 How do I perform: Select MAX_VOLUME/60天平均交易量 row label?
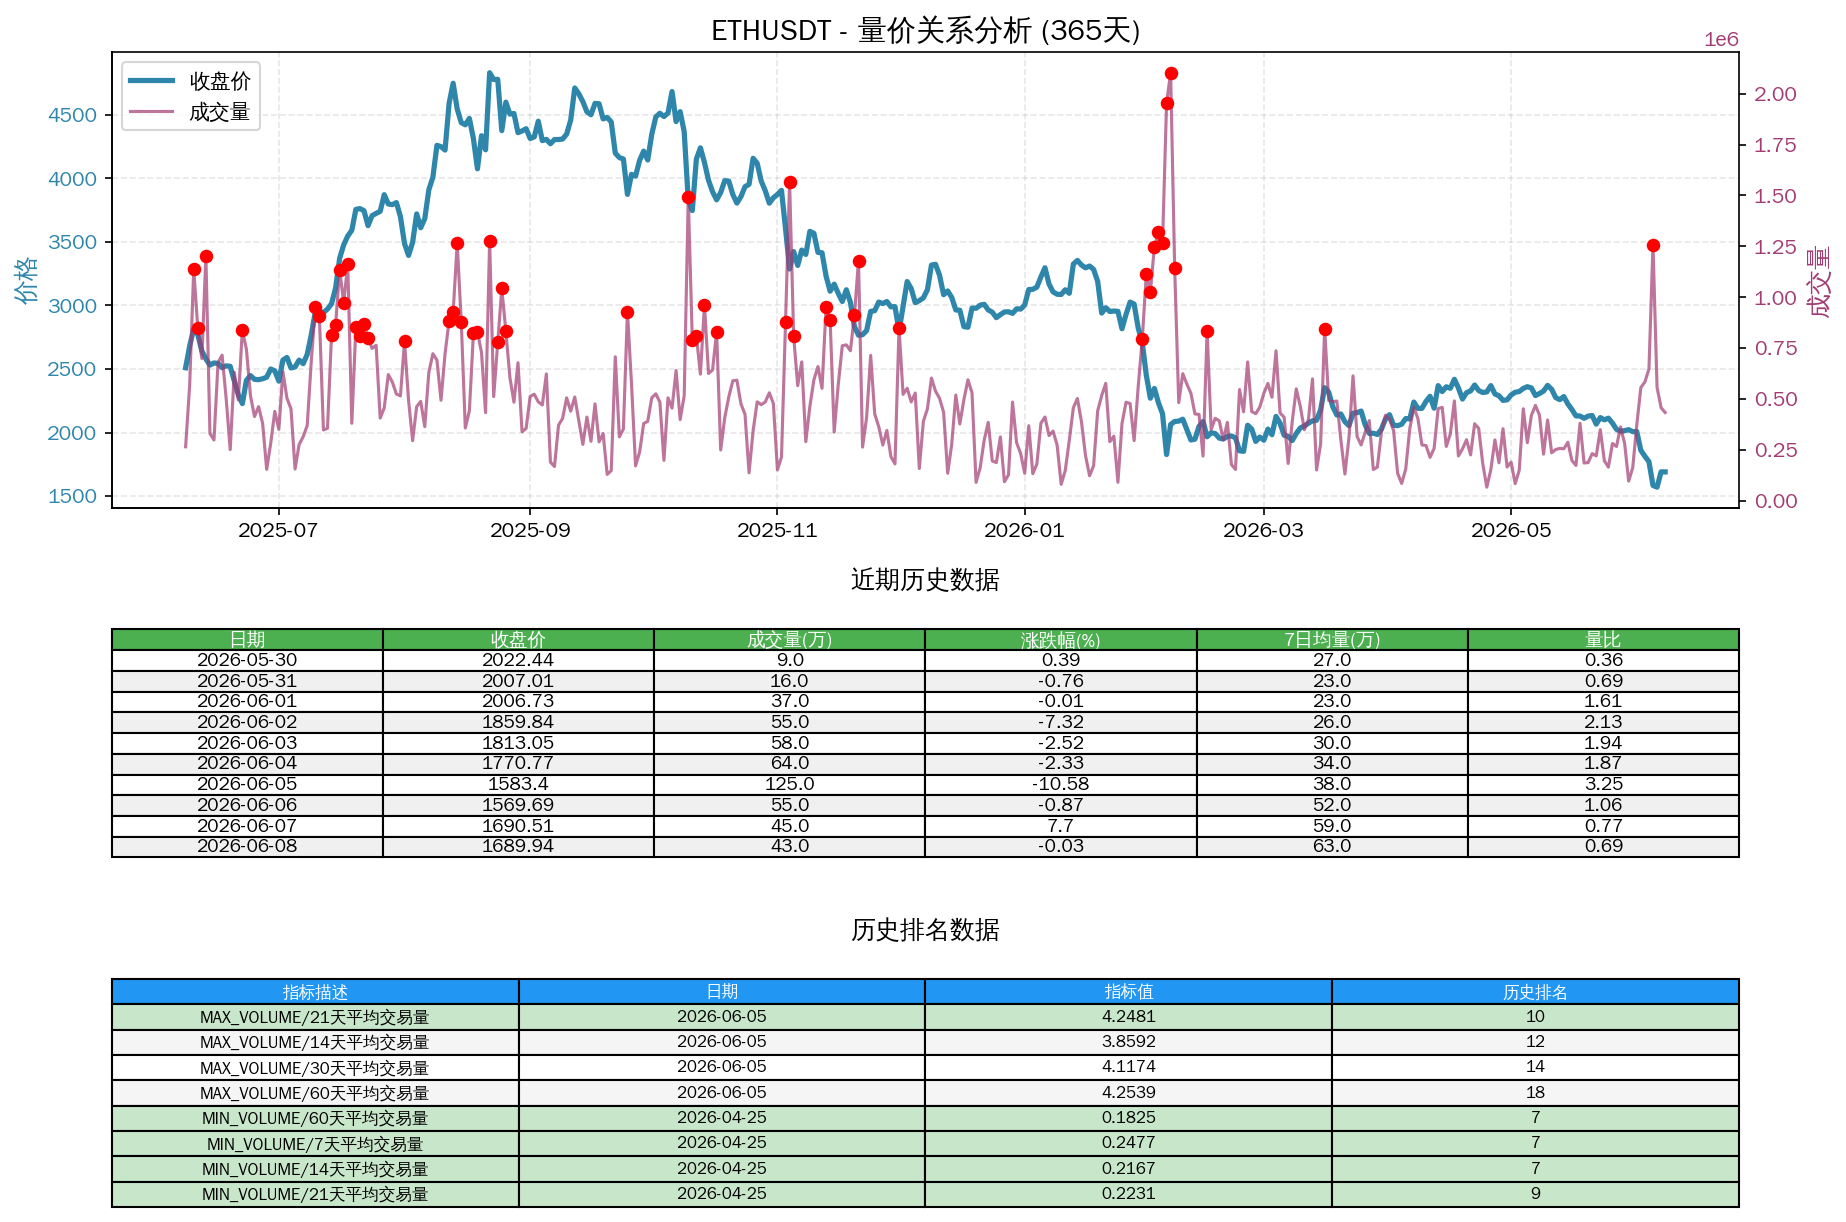click(315, 1093)
